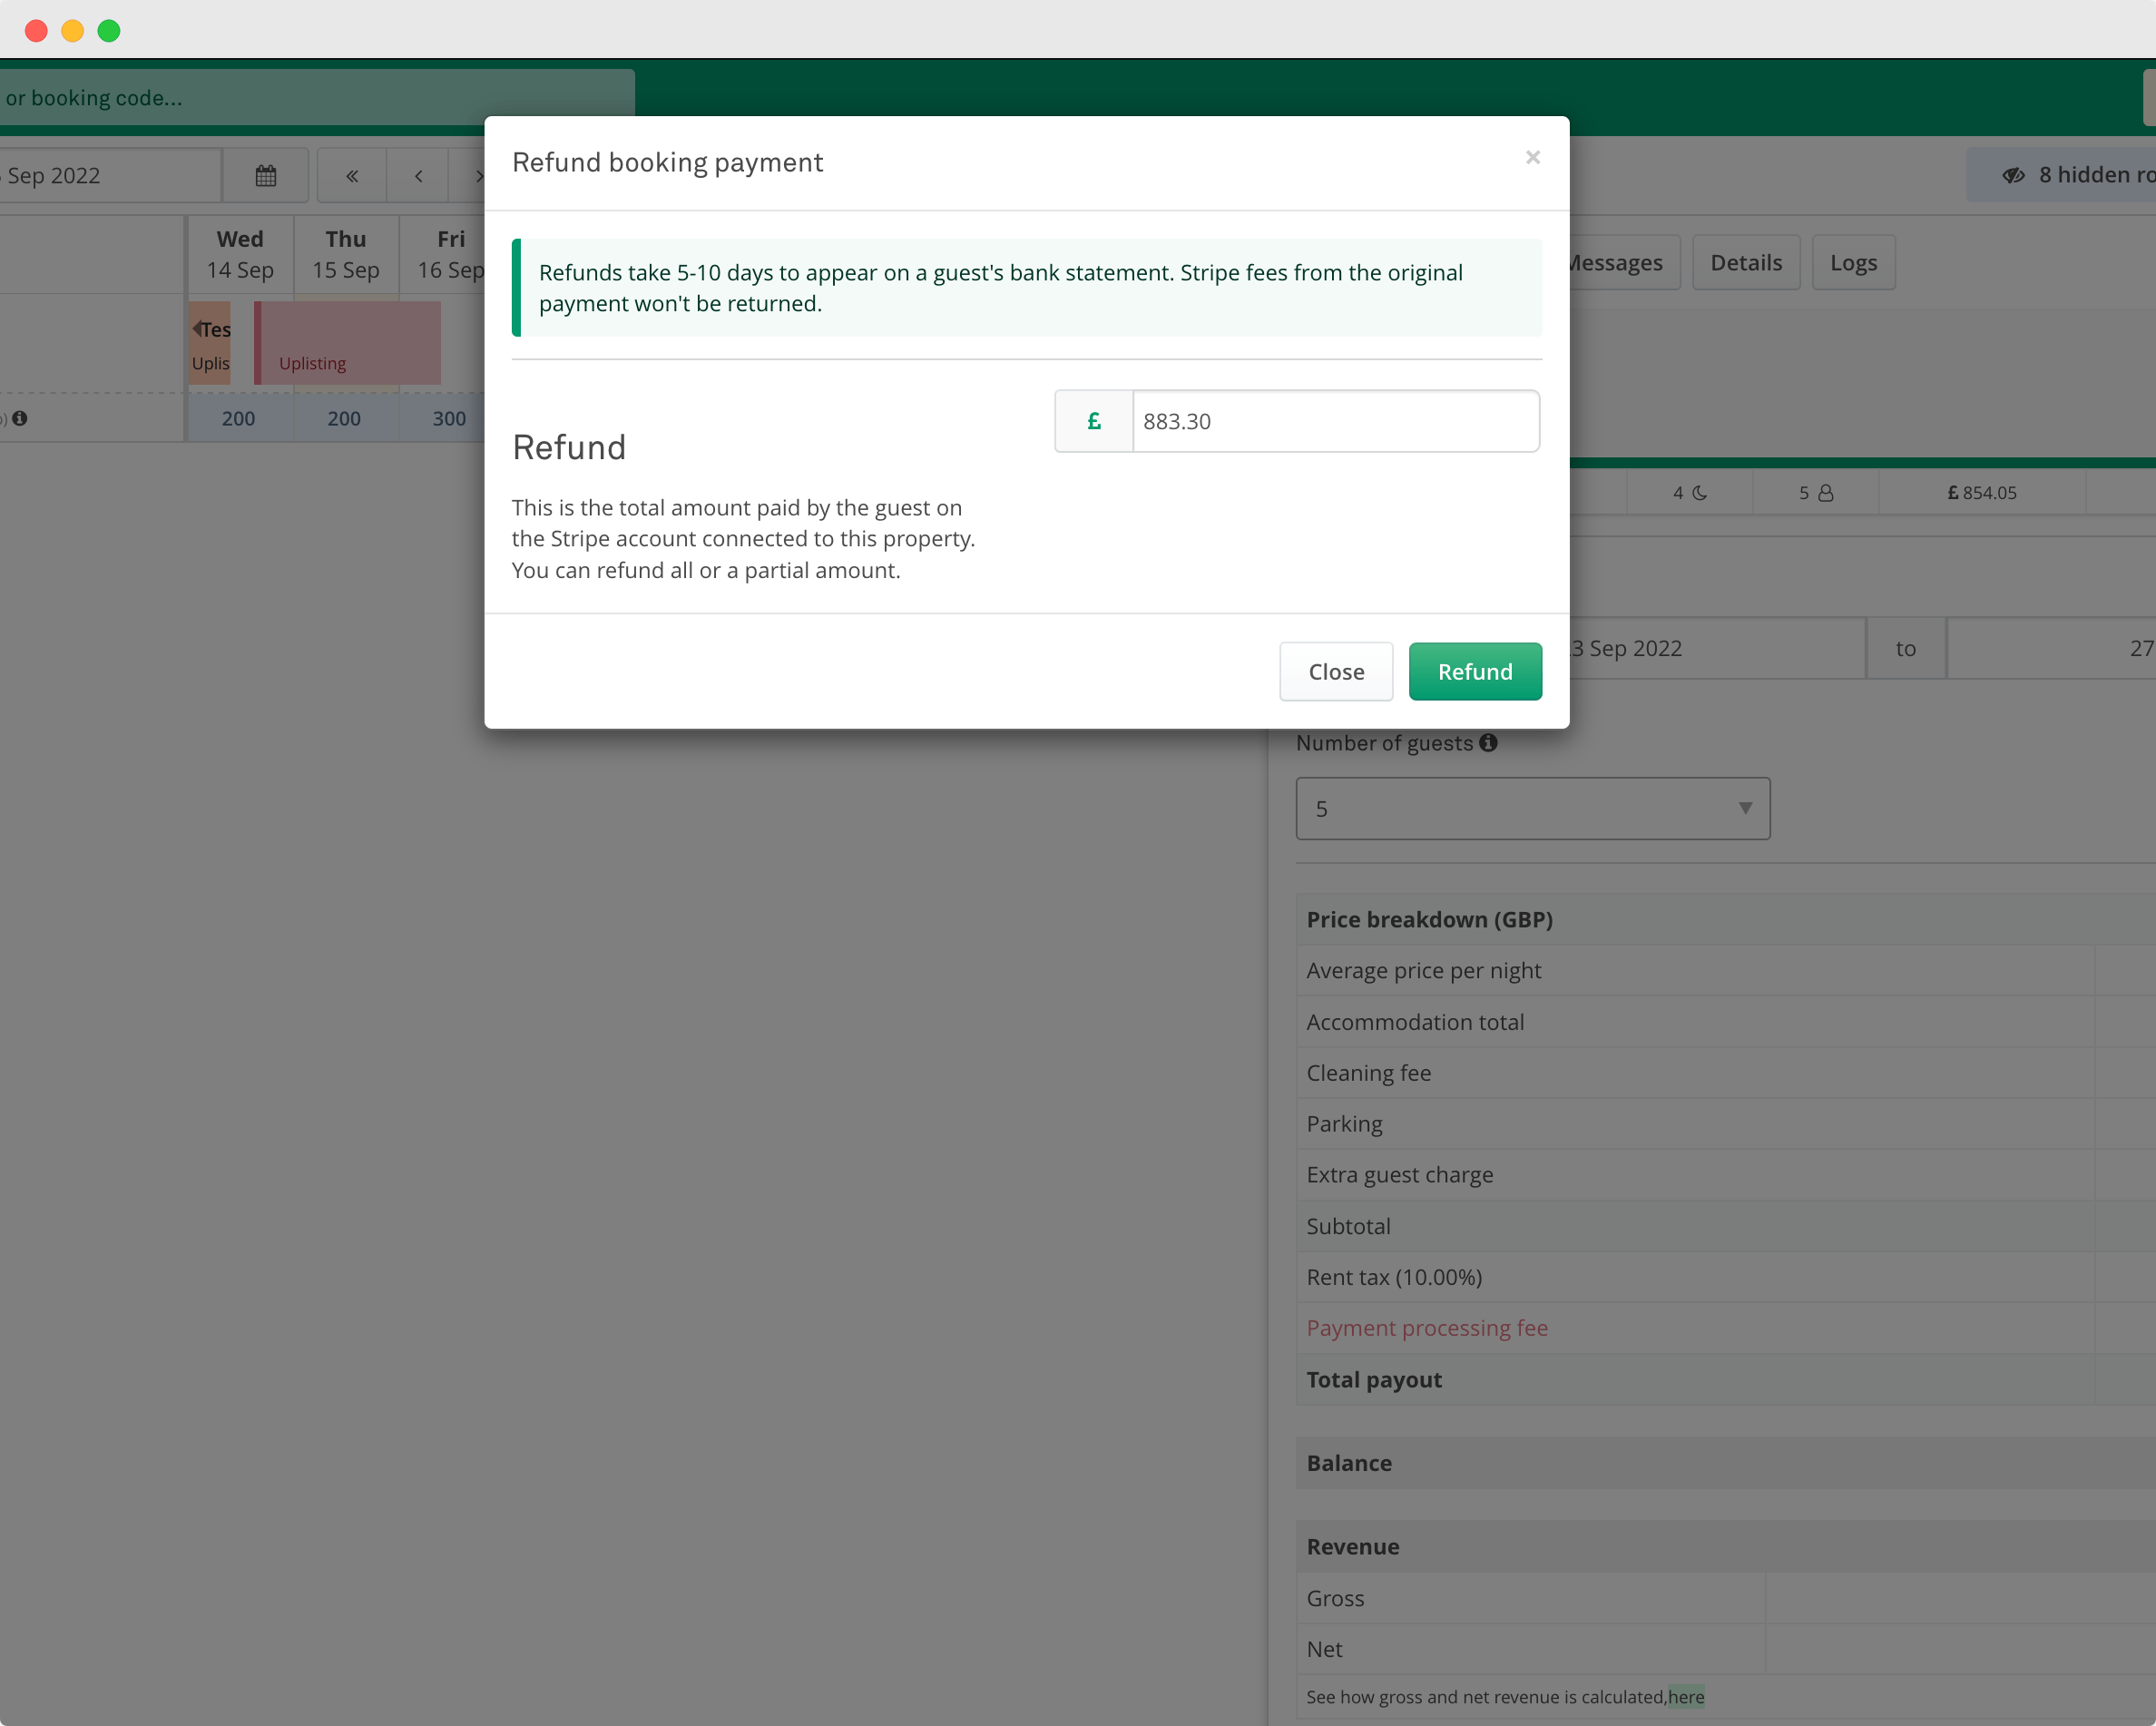Close the refund dialog with the X
This screenshot has width=2156, height=1726.
coord(1532,157)
